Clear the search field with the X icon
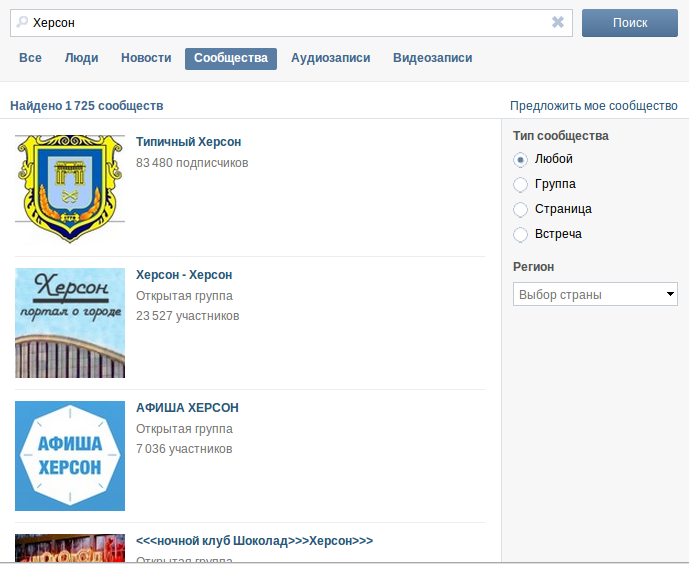 pyautogui.click(x=558, y=22)
